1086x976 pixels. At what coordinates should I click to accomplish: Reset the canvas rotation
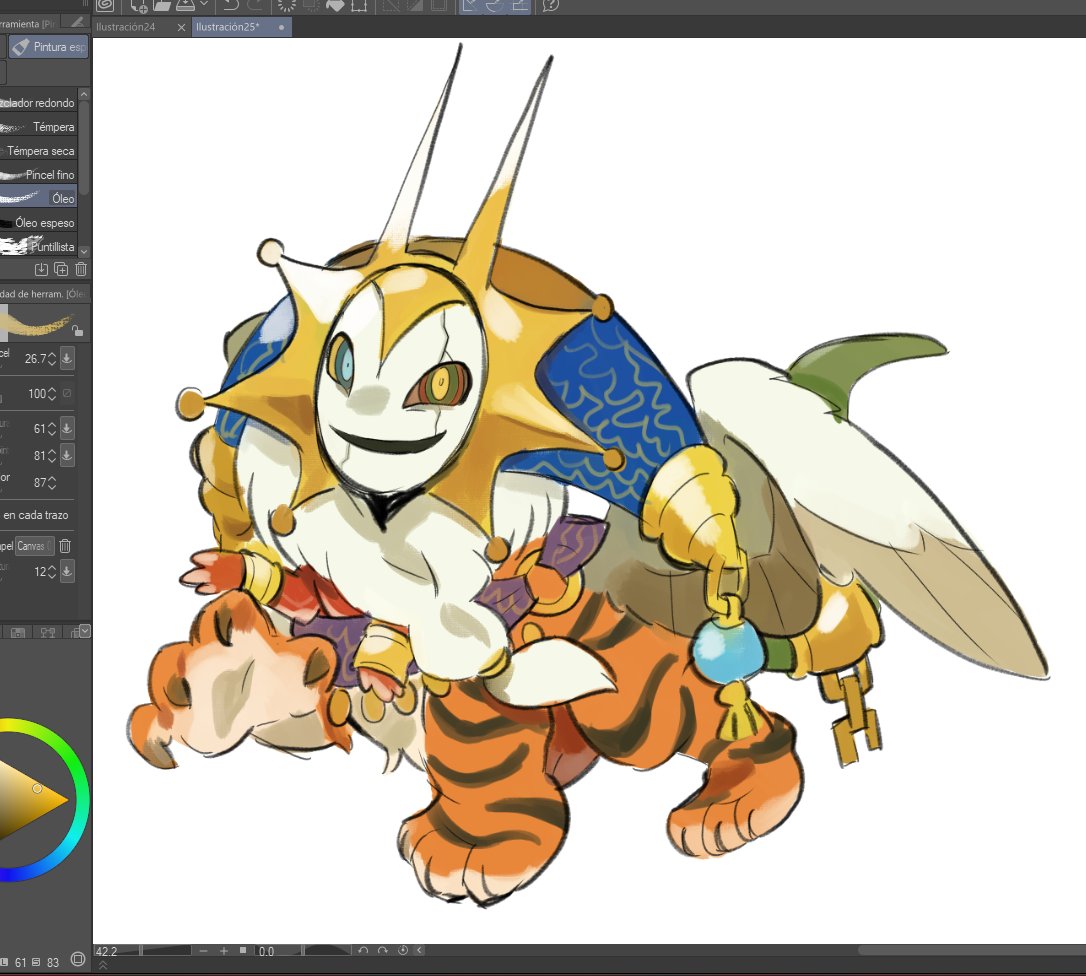click(x=402, y=950)
